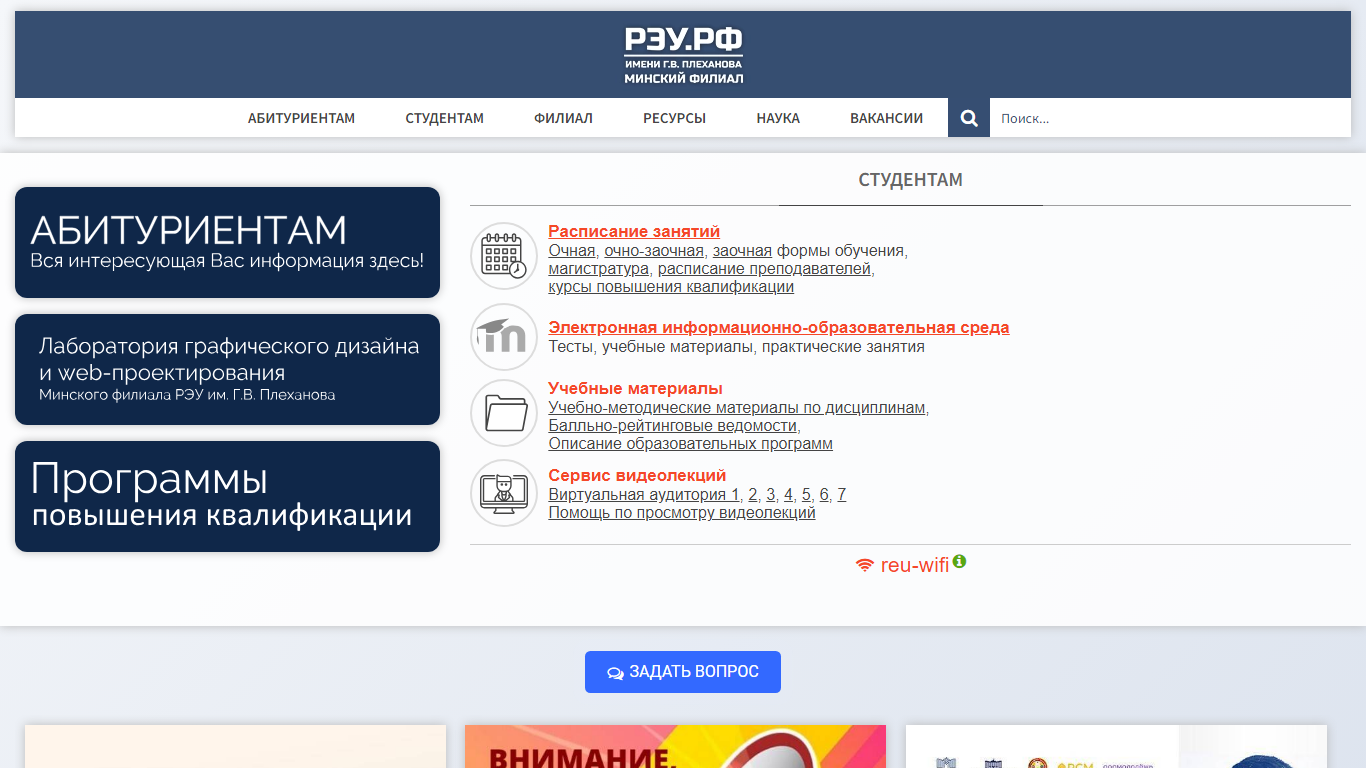
Task: Click the СТУДЕНТАМ section heading
Action: pos(911,180)
